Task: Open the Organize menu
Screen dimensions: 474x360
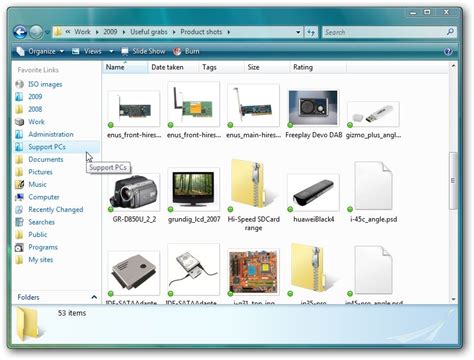Action: pos(40,51)
